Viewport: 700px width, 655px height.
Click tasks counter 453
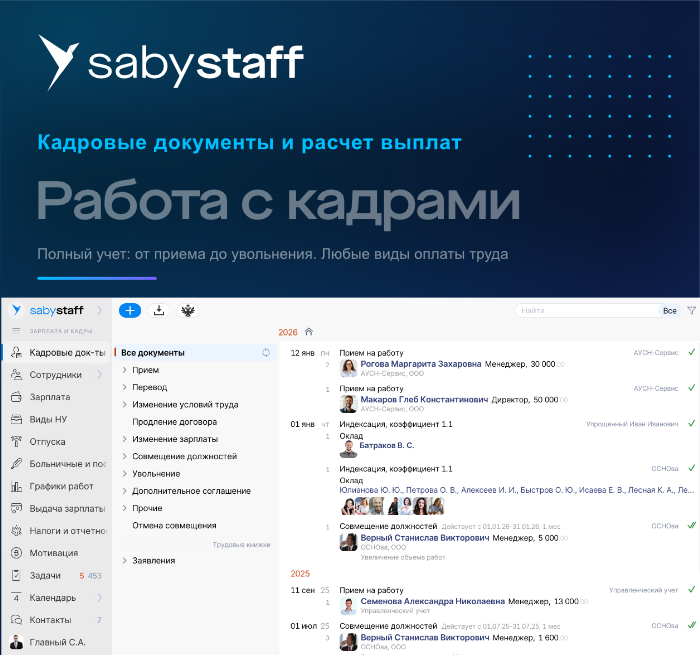(x=94, y=576)
